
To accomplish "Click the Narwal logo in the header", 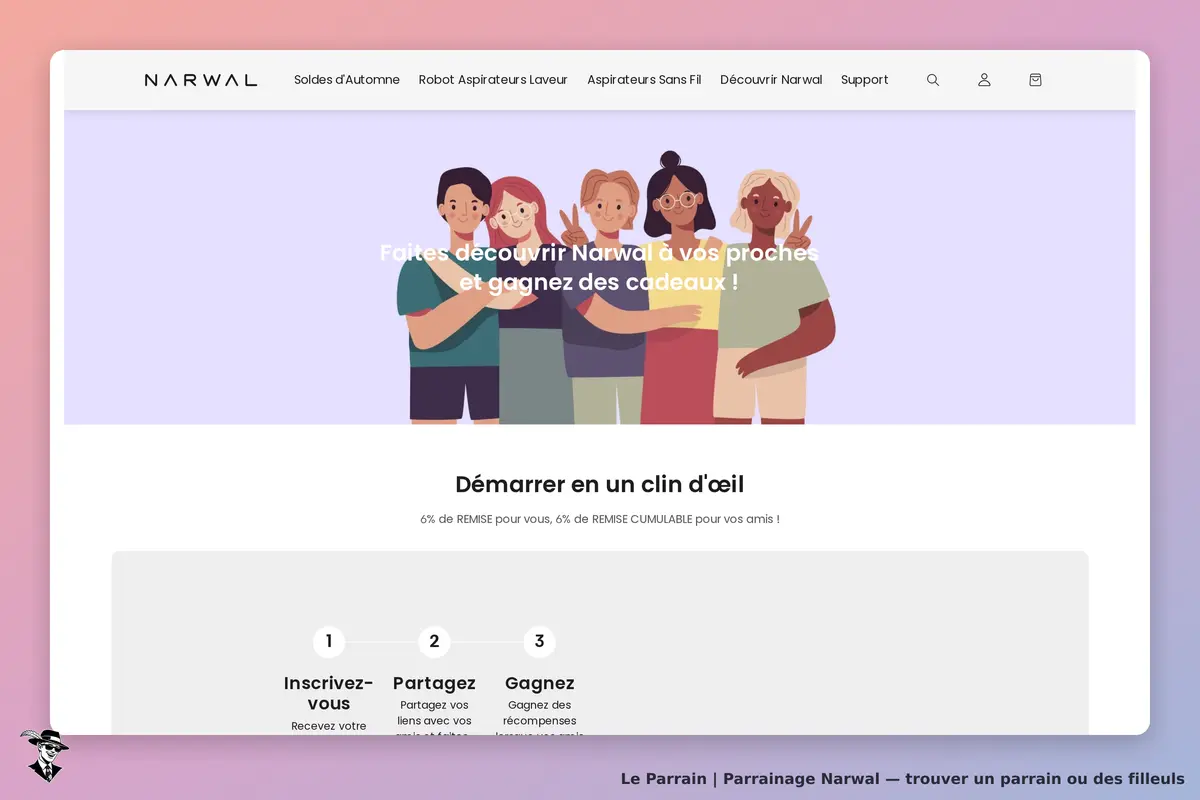I will 200,80.
